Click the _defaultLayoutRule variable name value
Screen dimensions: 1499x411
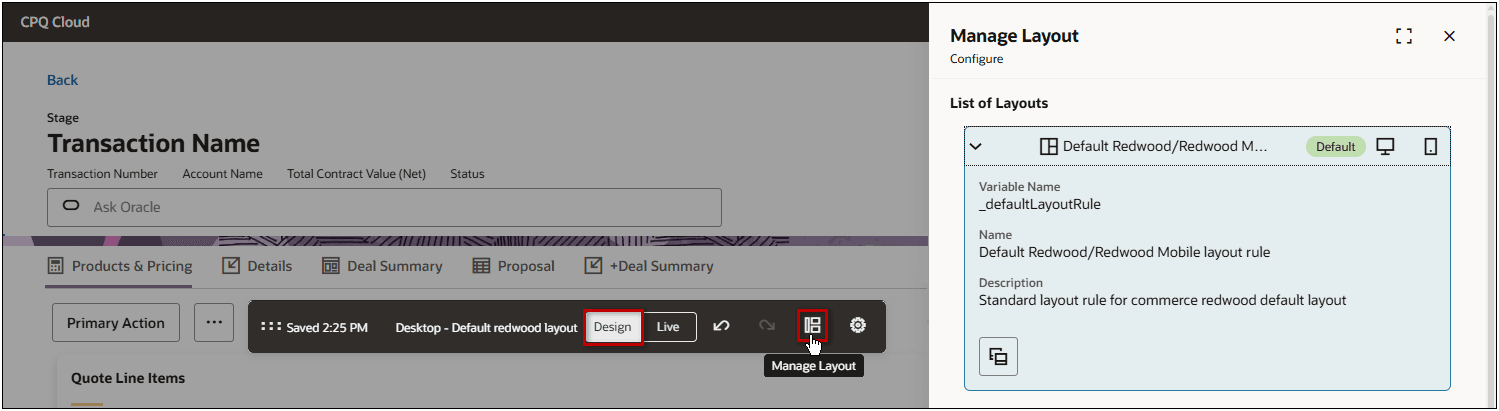(x=1039, y=204)
